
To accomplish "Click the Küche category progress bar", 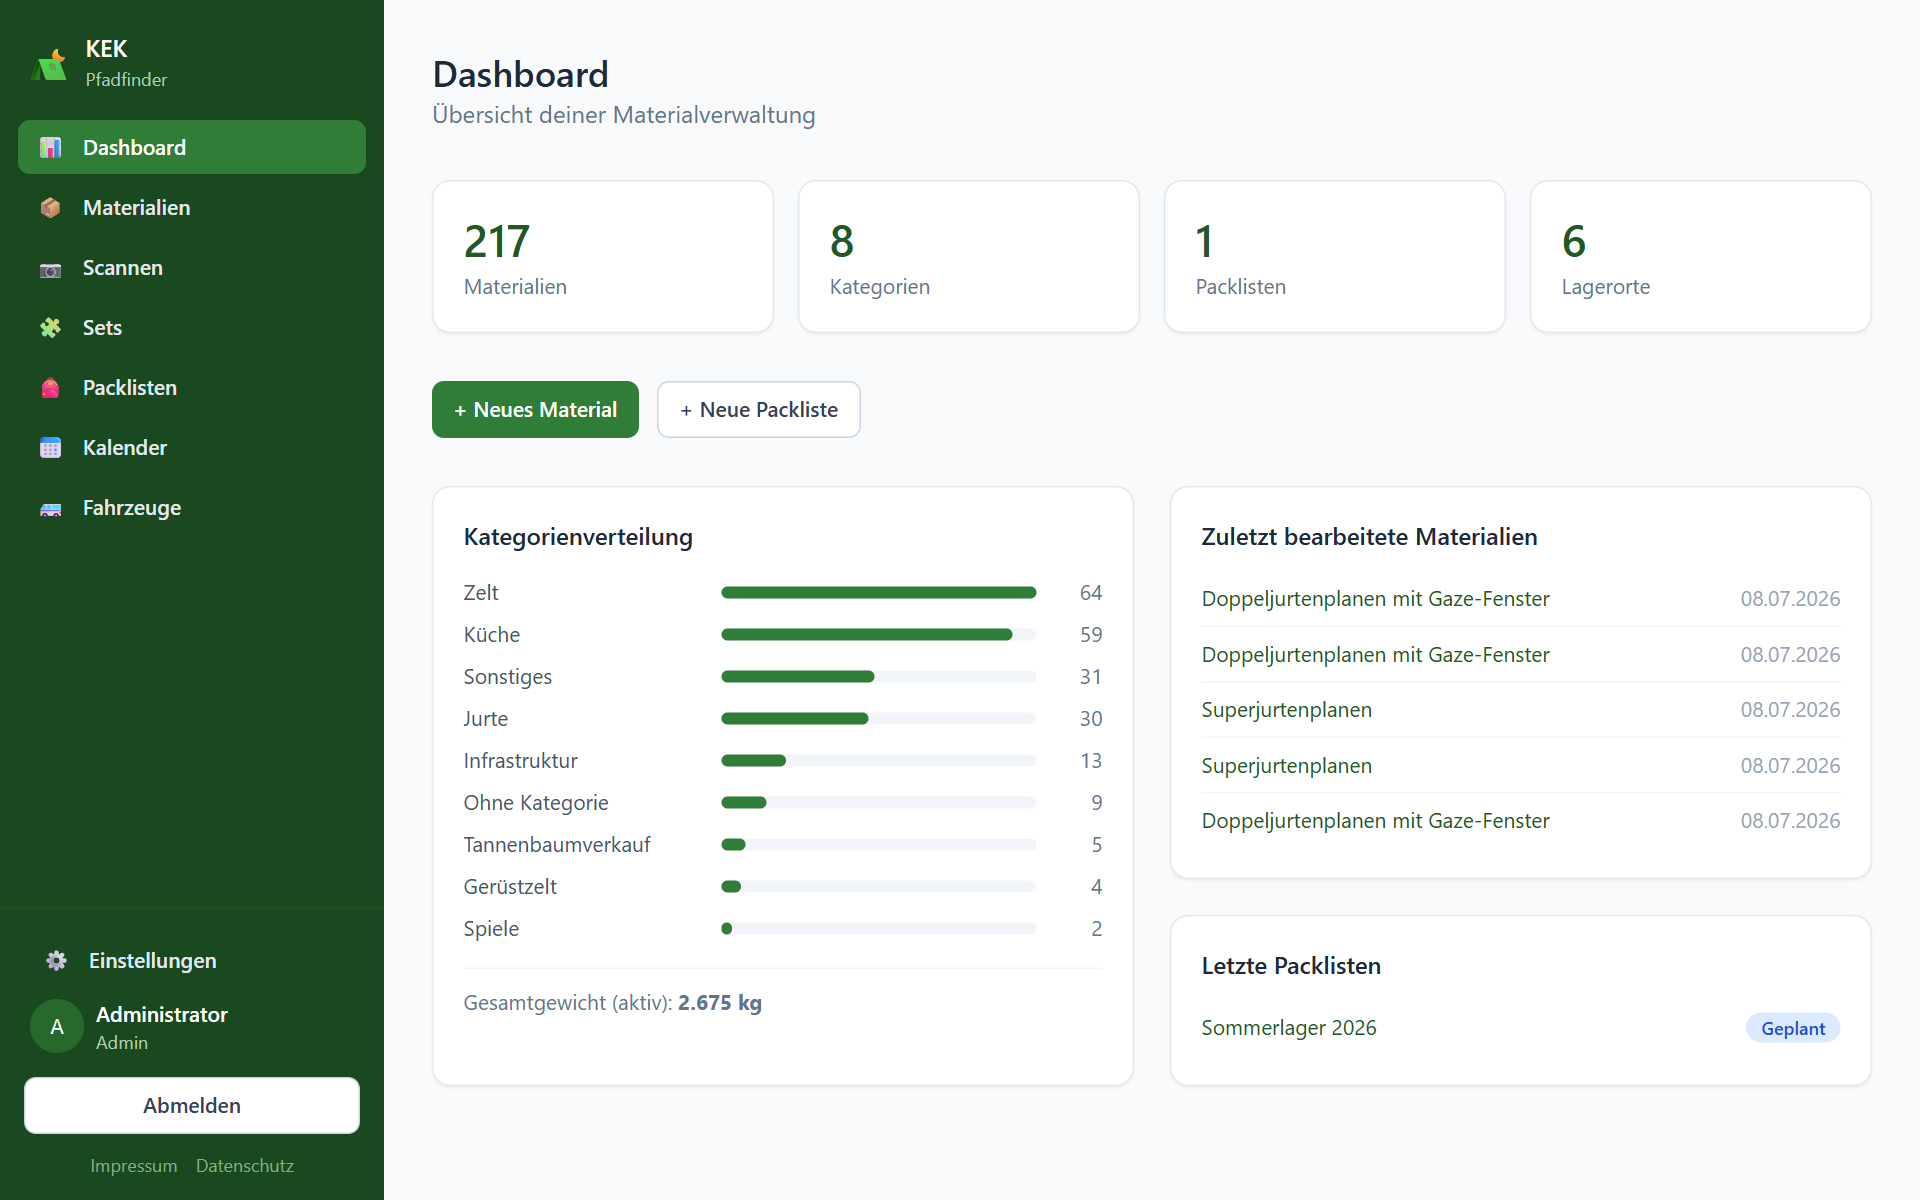I will 879,635.
